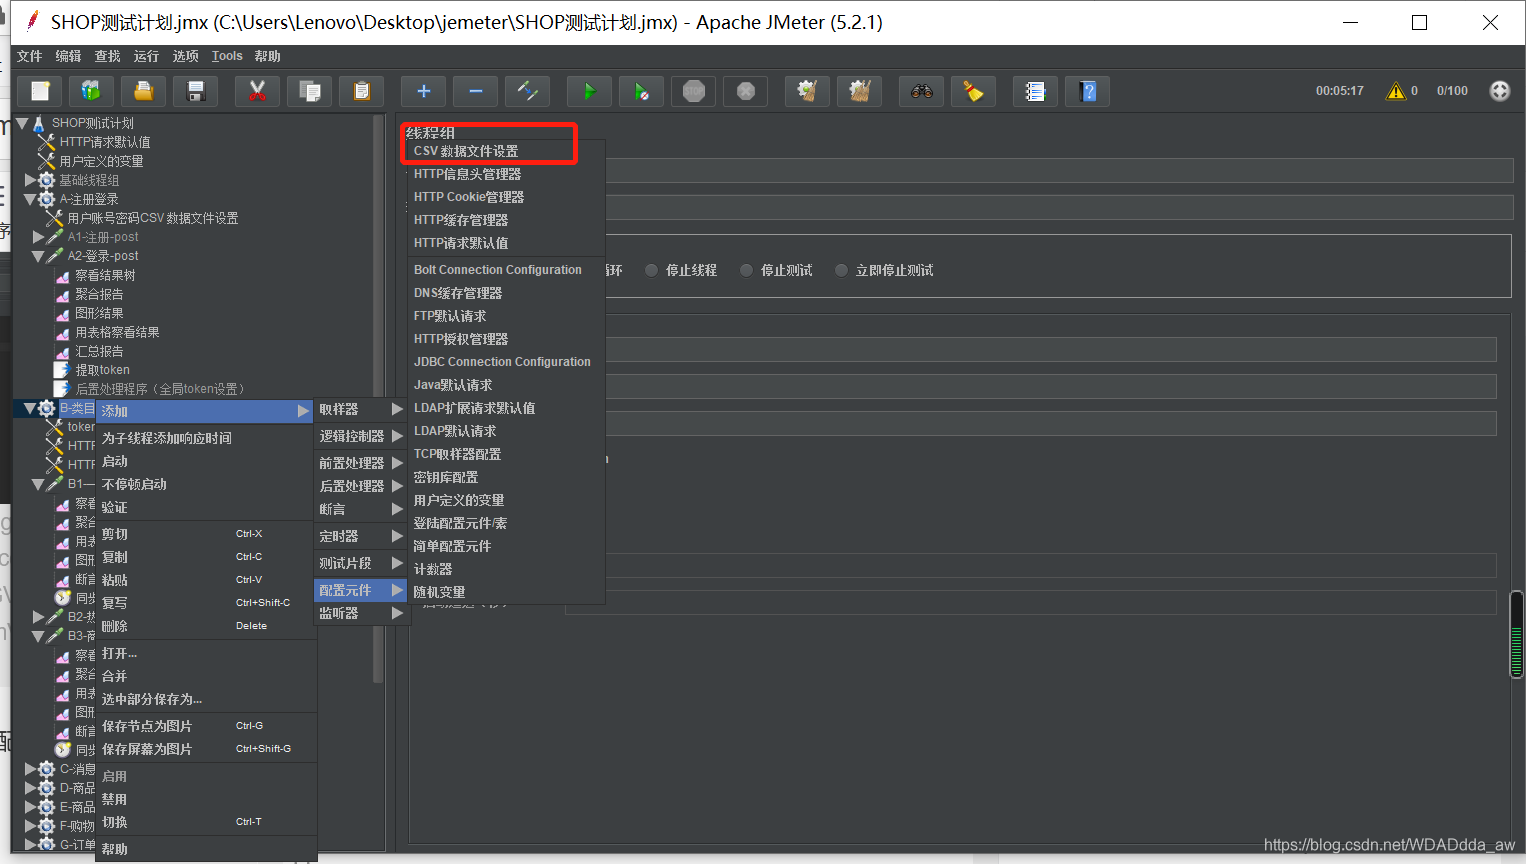Collapse the SHOP测试计划 root node
Image resolution: width=1526 pixels, height=864 pixels.
22,123
